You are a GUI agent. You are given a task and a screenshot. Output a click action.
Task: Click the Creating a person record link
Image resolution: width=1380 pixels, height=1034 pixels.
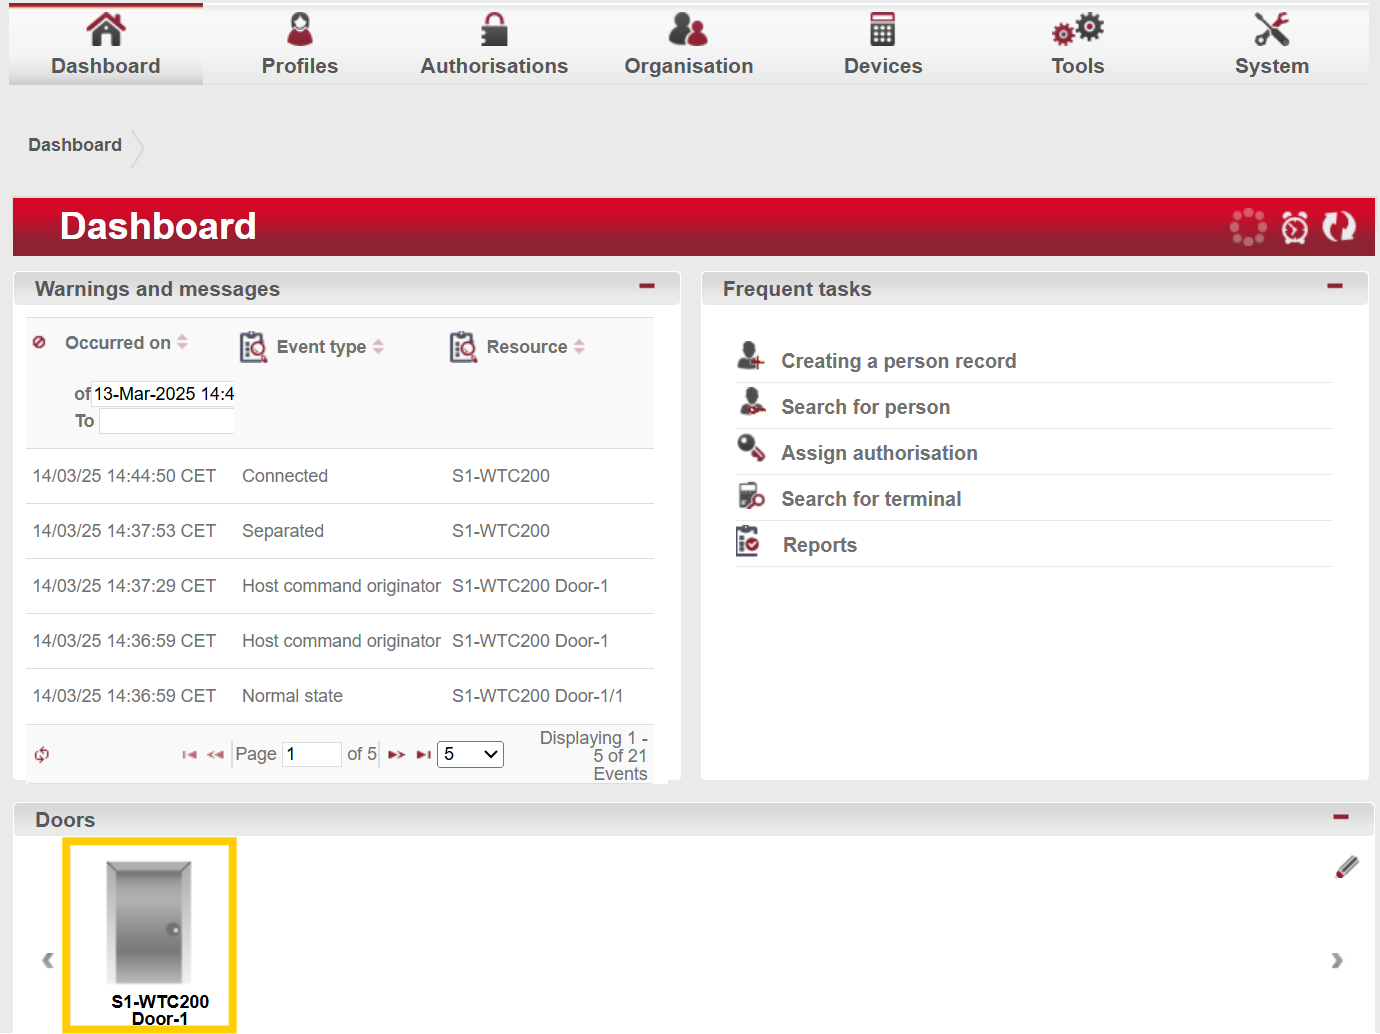click(898, 361)
